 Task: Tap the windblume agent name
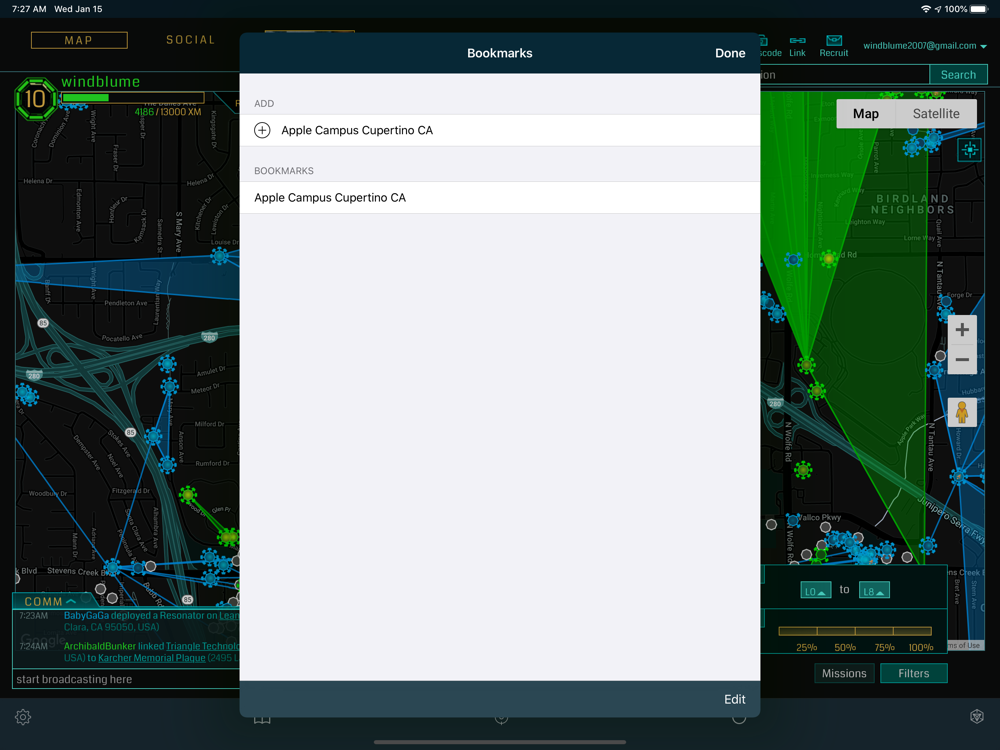(x=100, y=81)
